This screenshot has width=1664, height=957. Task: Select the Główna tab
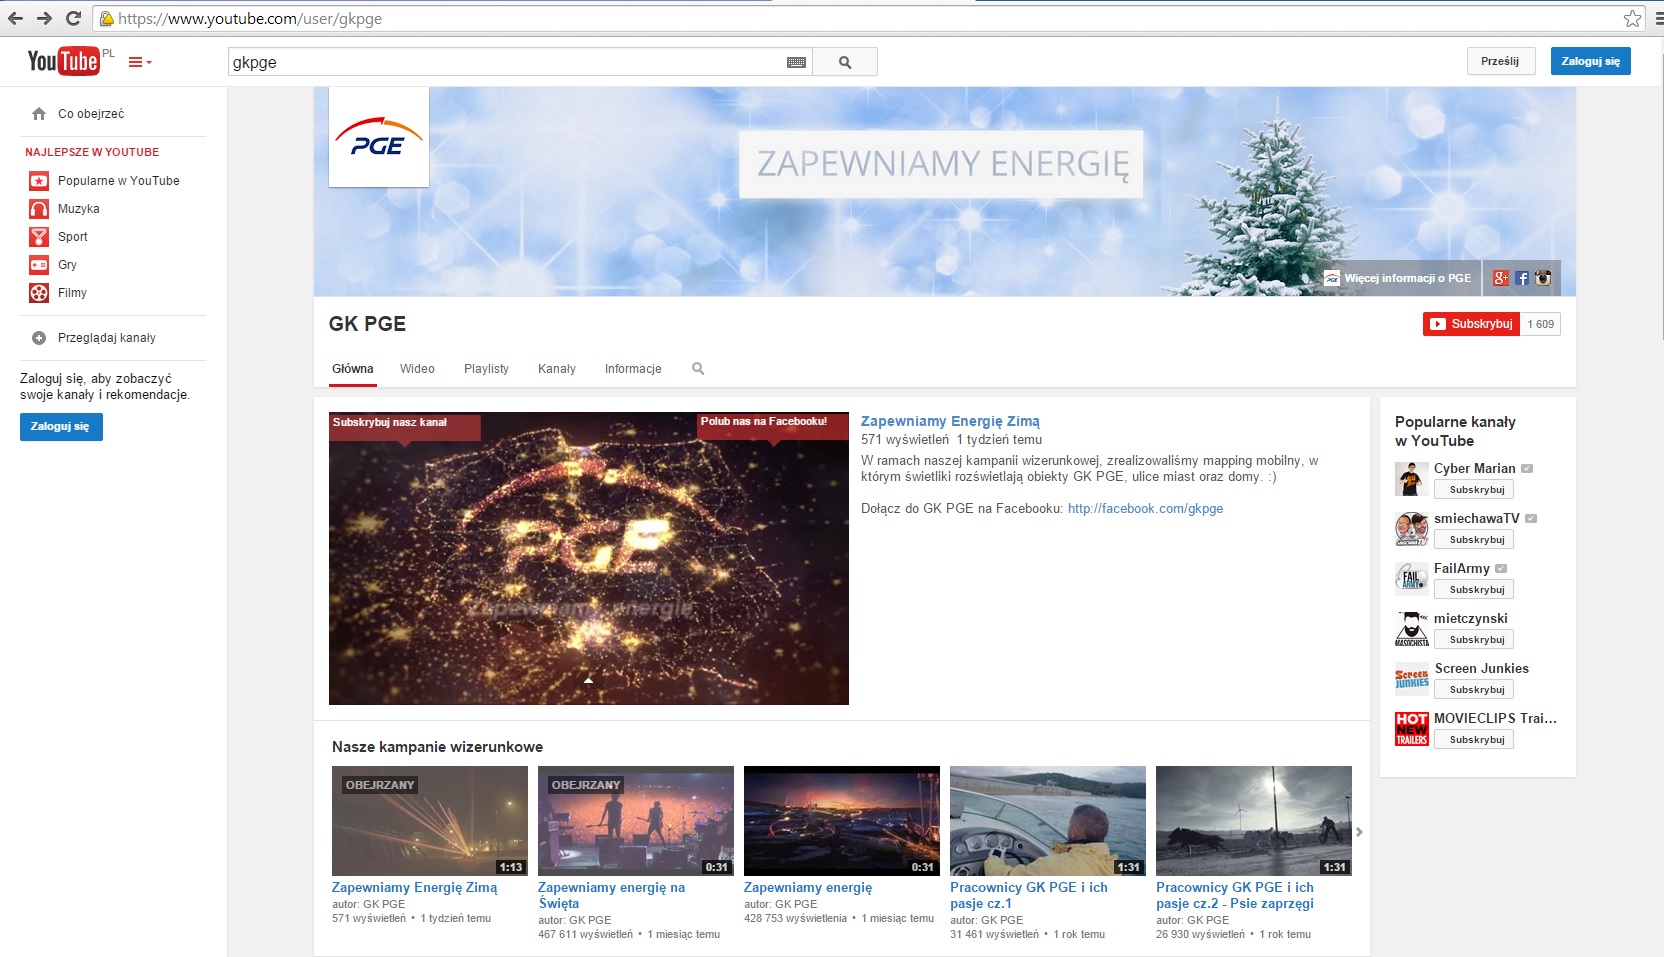click(353, 369)
